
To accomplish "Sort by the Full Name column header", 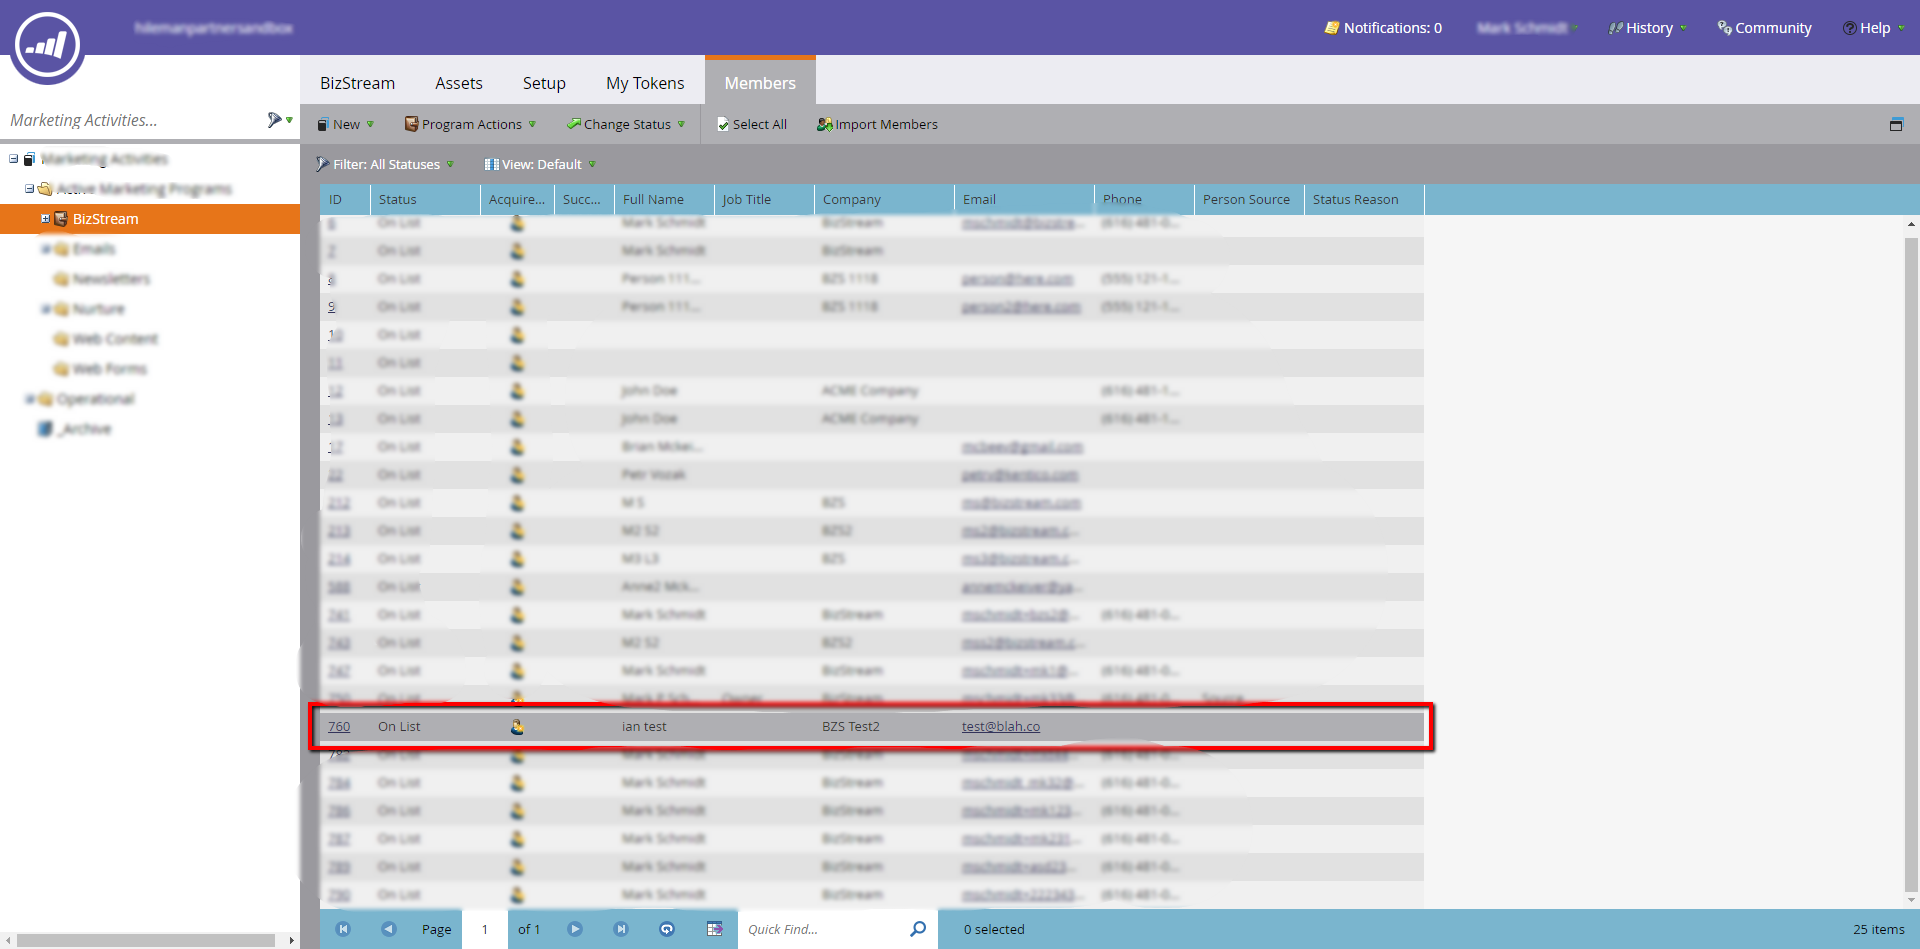I will 664,199.
